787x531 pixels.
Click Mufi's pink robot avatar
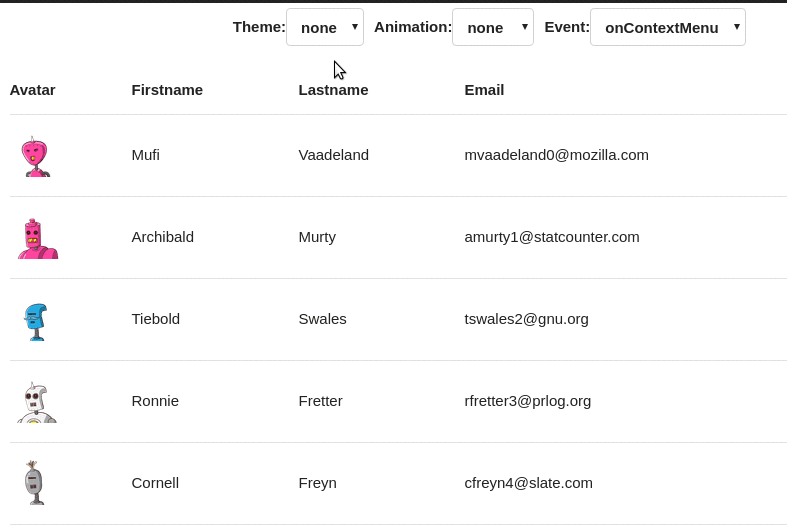pyautogui.click(x=35, y=157)
